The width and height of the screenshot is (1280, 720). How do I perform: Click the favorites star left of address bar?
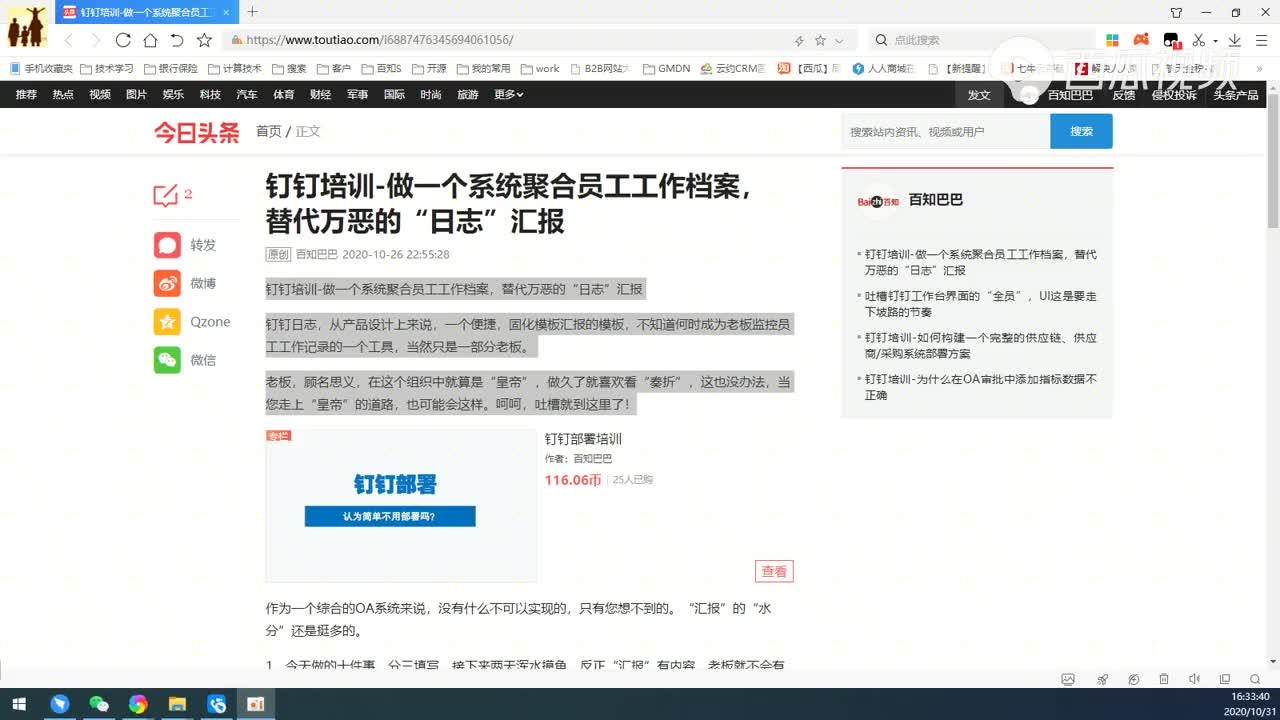point(204,40)
